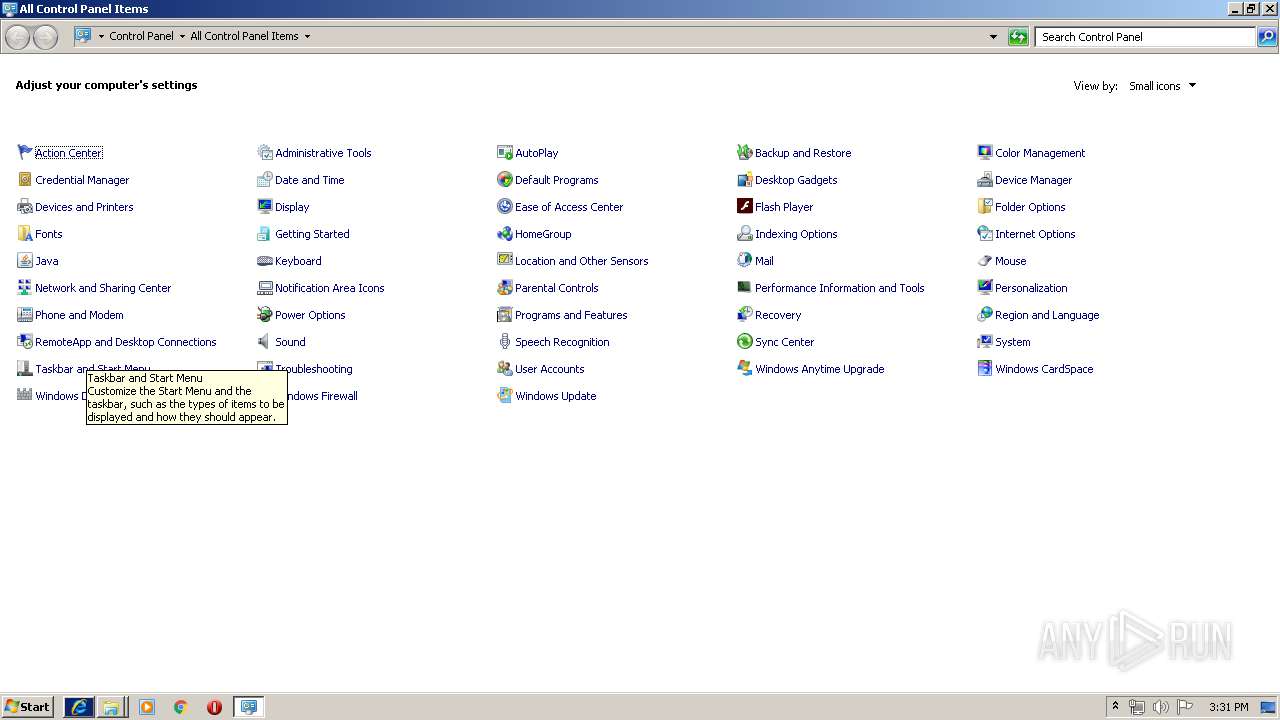This screenshot has height=720, width=1280.
Task: Open Network and Sharing Center link
Action: (103, 288)
